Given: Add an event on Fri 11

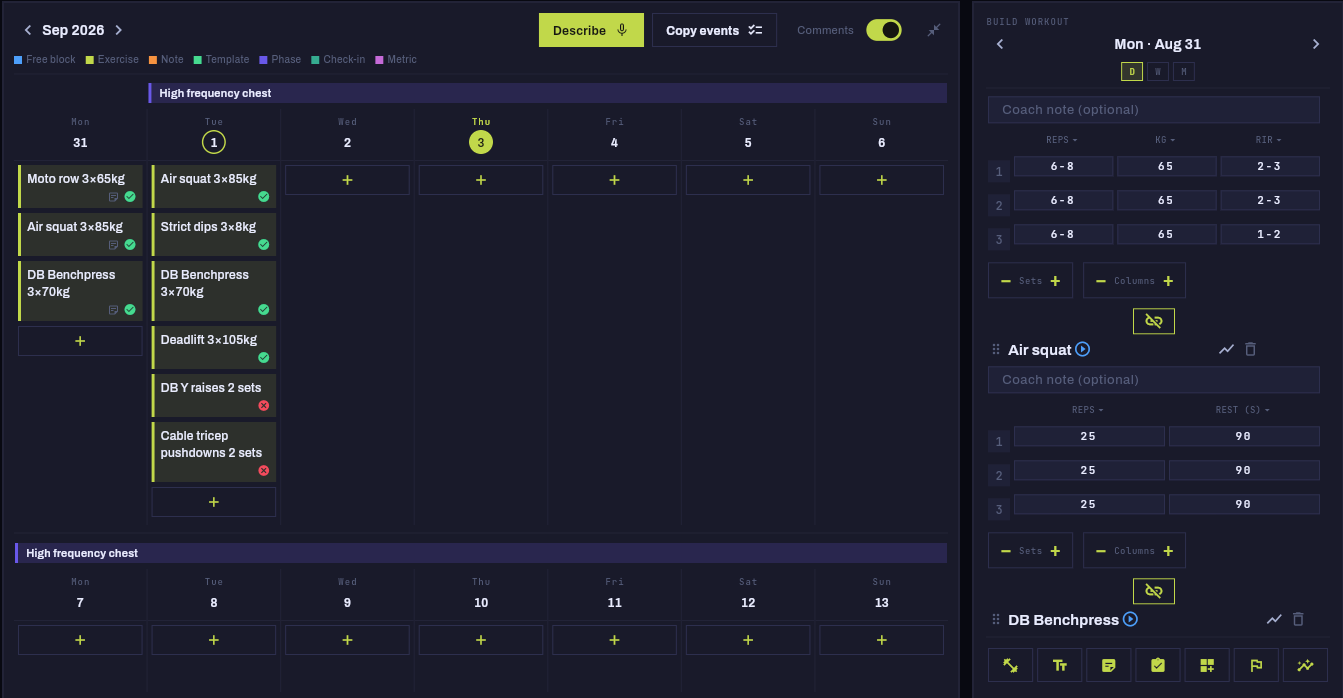Looking at the screenshot, I should click(614, 640).
